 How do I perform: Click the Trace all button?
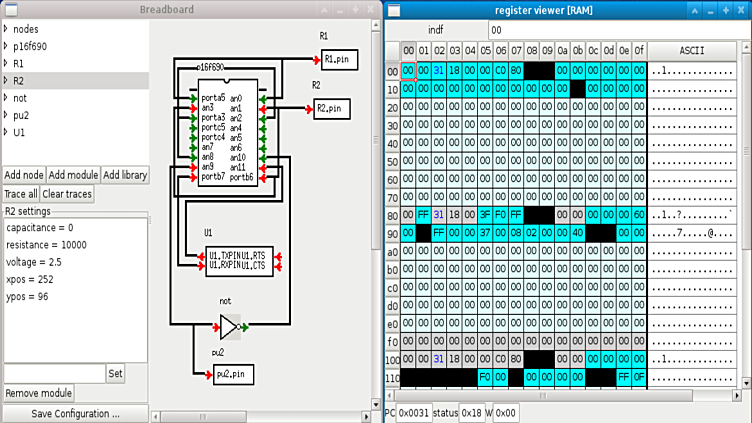point(21,194)
